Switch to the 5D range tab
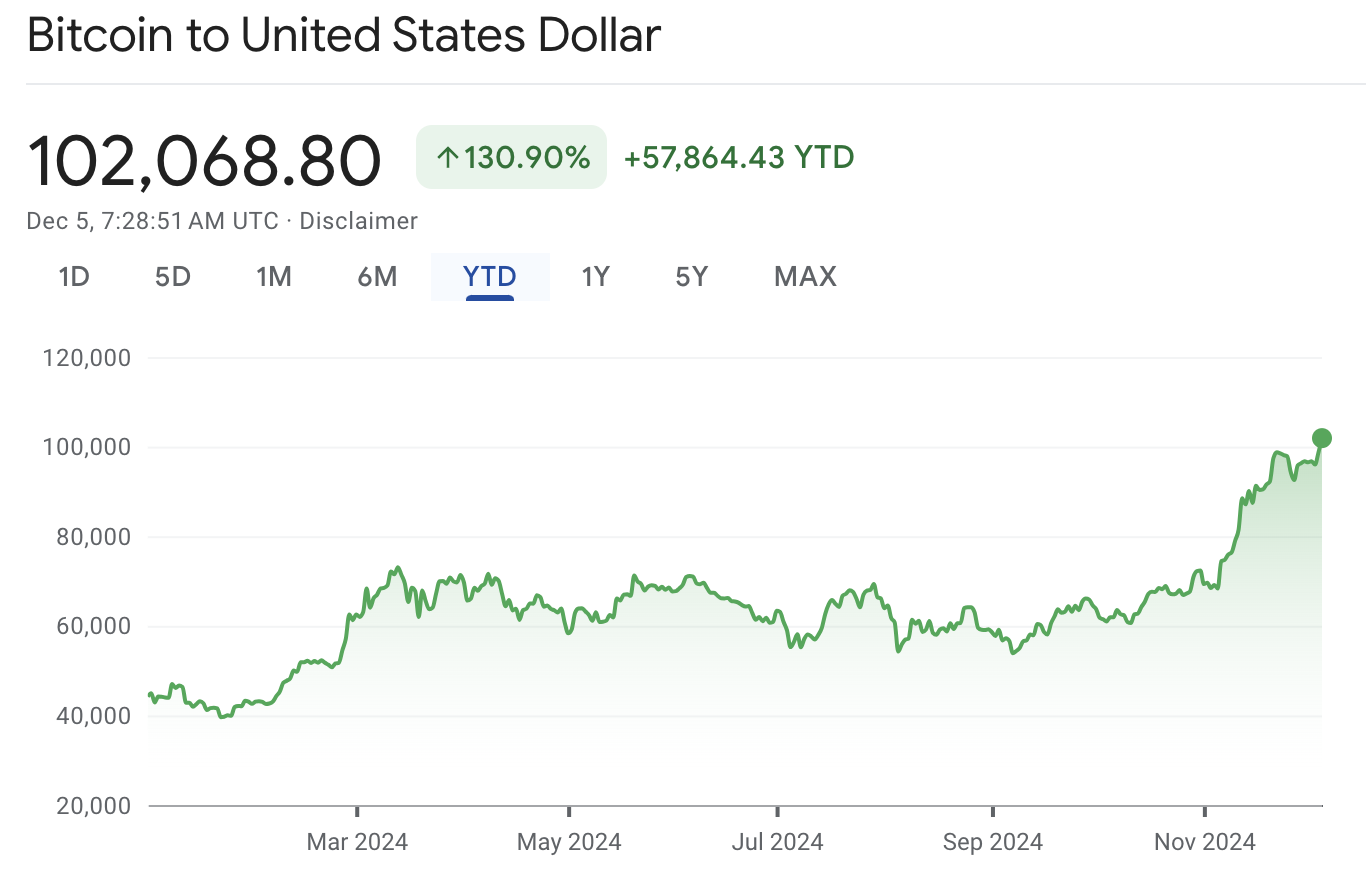The image size is (1366, 876). tap(173, 277)
